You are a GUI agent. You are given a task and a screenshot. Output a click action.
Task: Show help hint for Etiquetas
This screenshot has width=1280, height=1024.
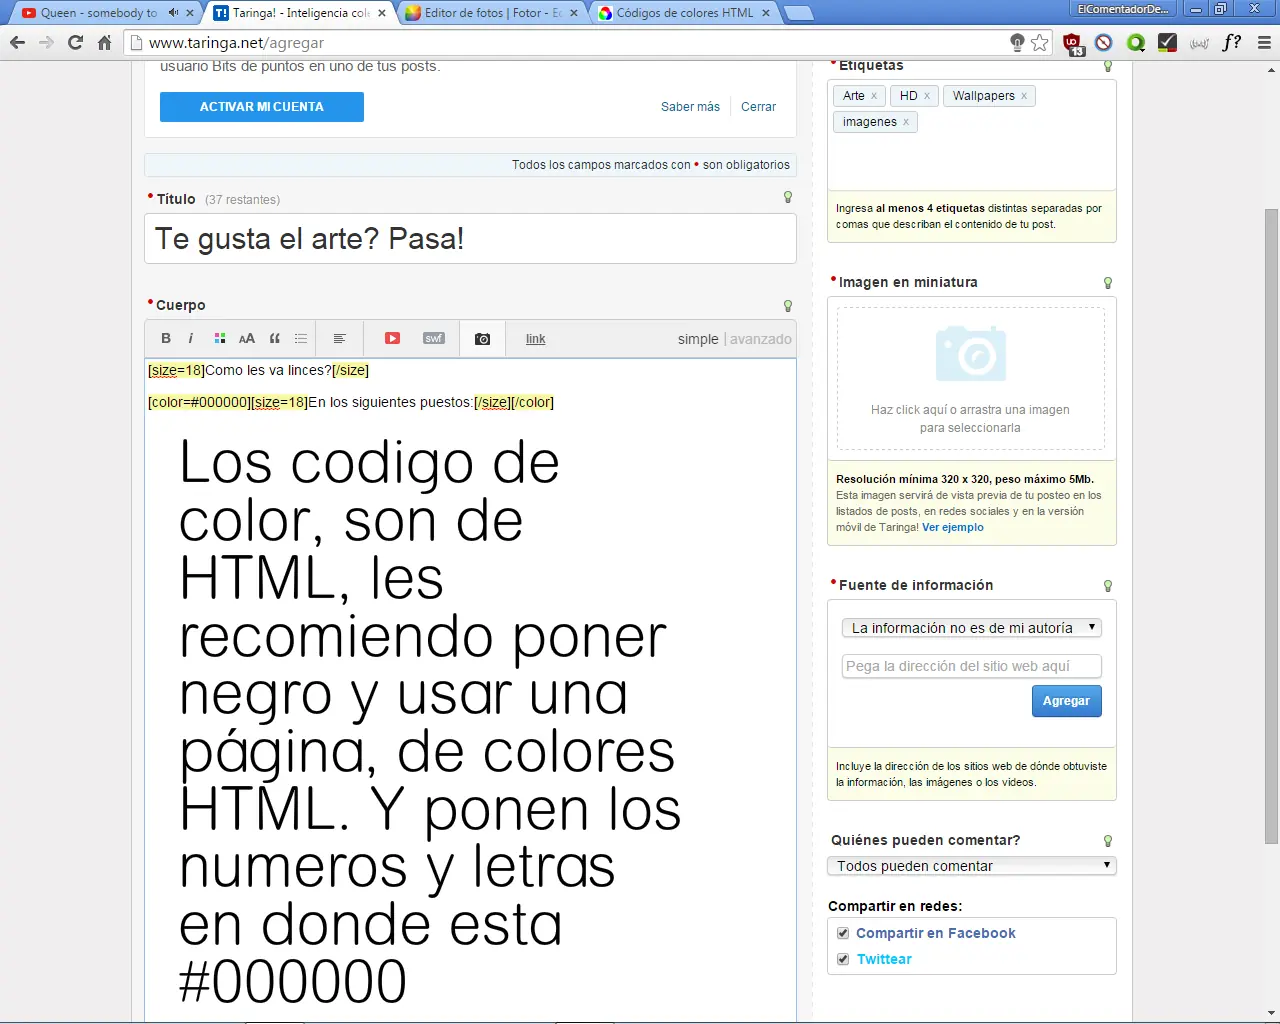[1108, 66]
